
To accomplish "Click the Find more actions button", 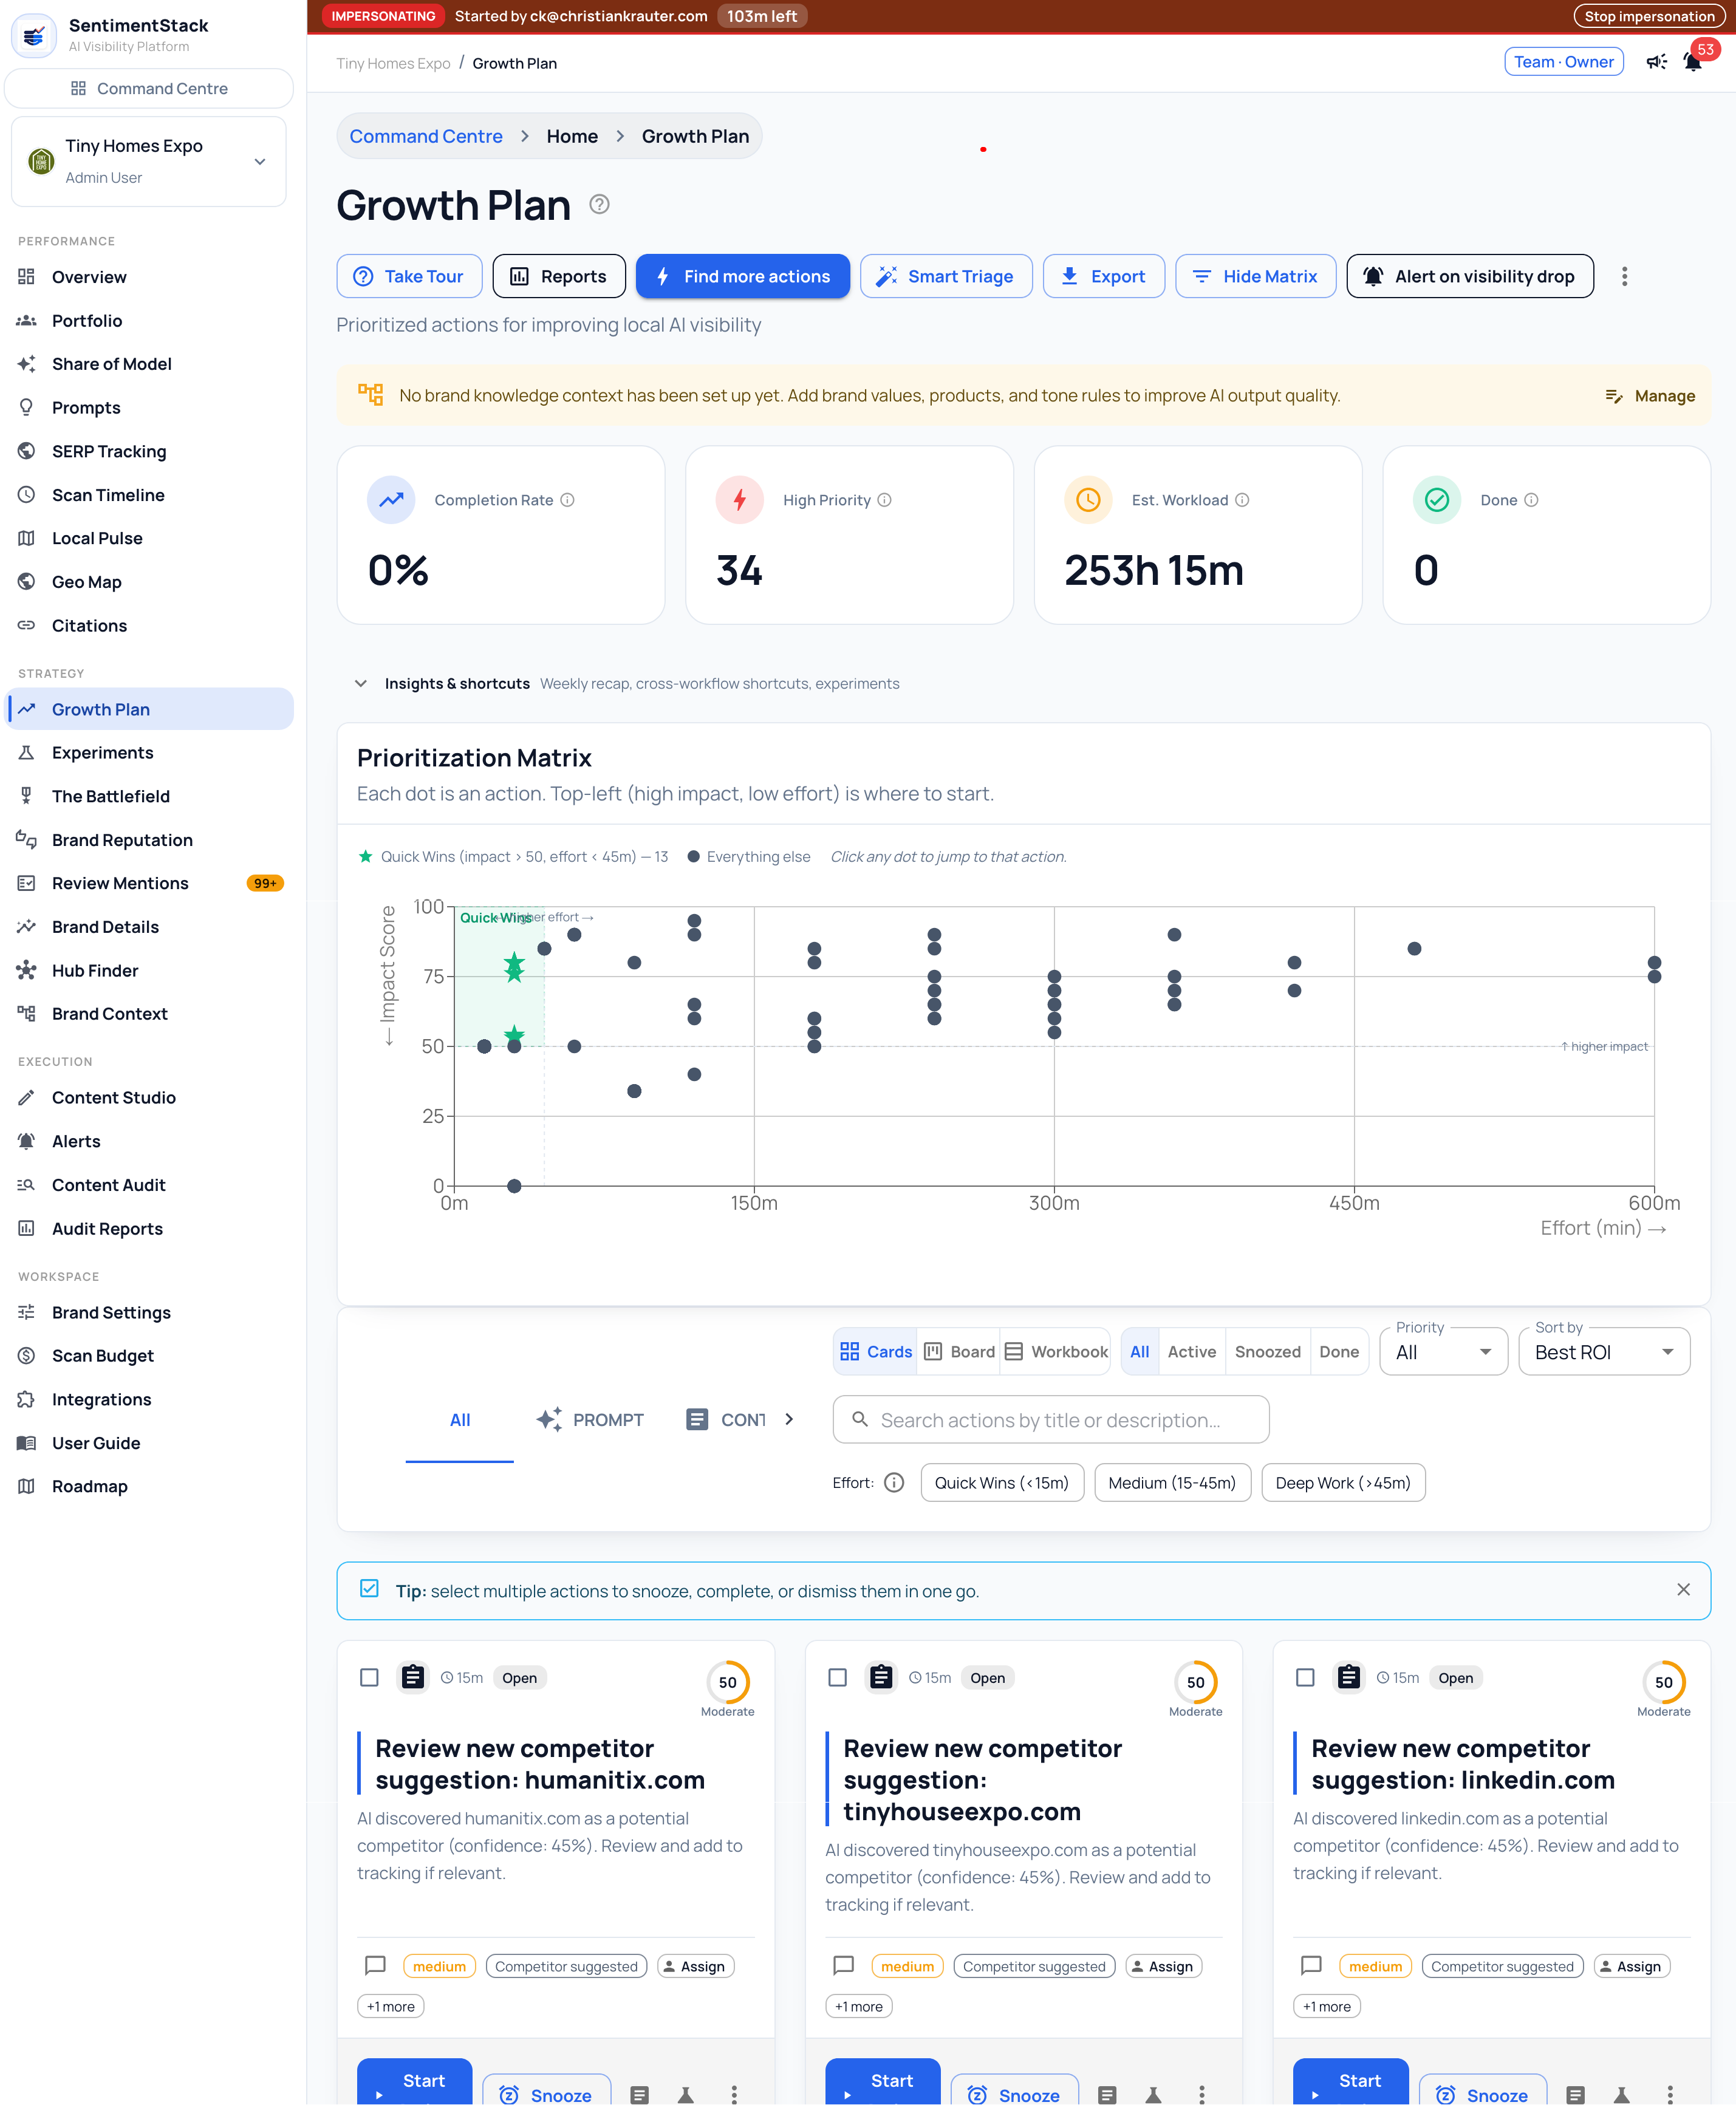I will pos(743,276).
